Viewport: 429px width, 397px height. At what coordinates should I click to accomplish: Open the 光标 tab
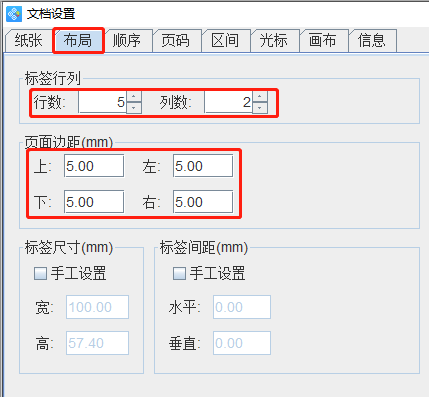[274, 41]
